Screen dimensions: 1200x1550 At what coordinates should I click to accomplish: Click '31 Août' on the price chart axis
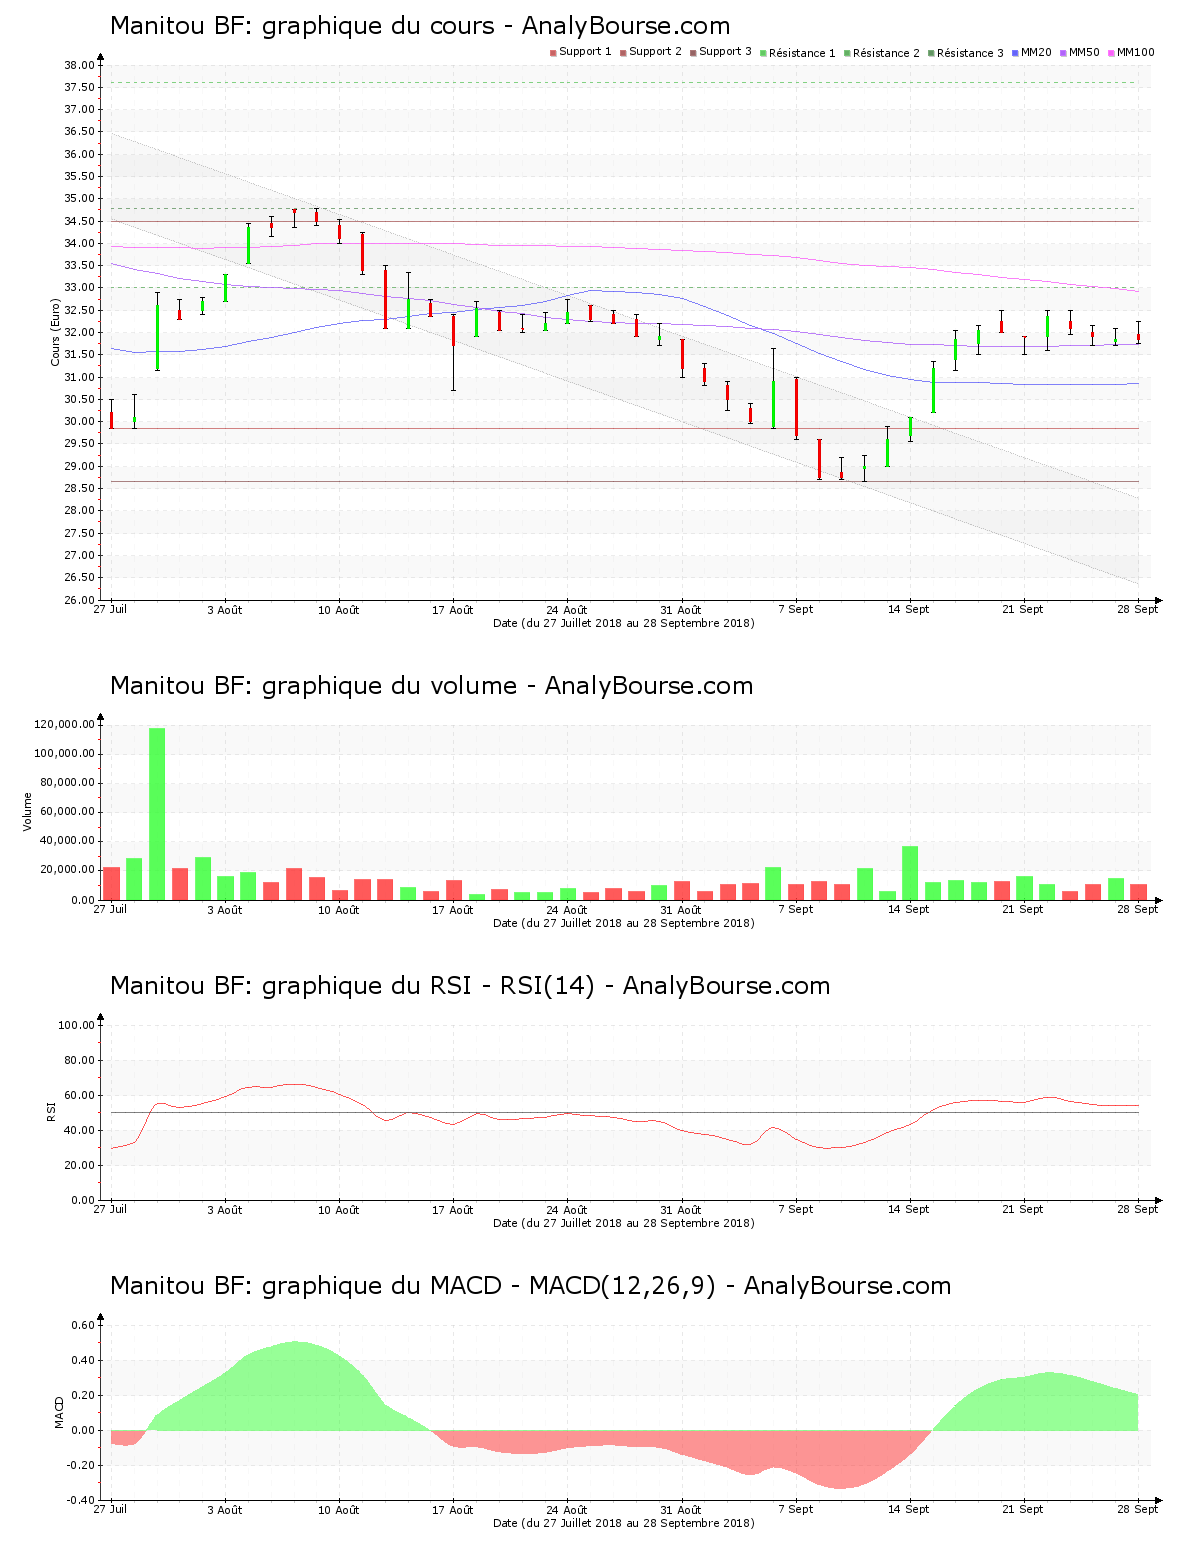coord(681,609)
